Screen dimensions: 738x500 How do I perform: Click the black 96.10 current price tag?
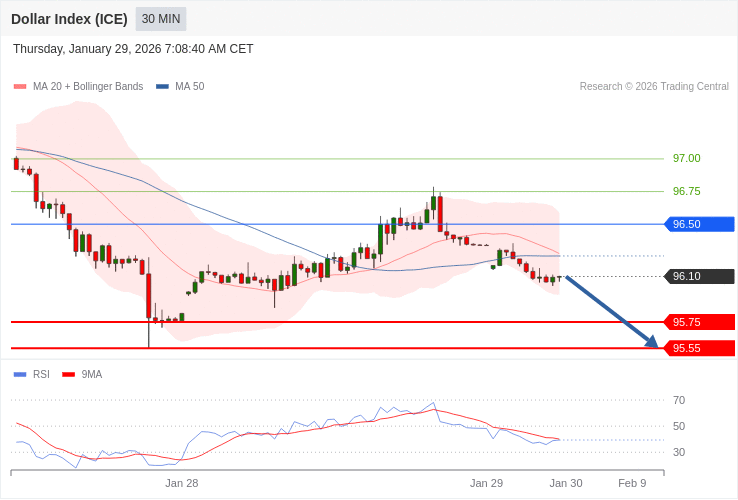(x=699, y=276)
